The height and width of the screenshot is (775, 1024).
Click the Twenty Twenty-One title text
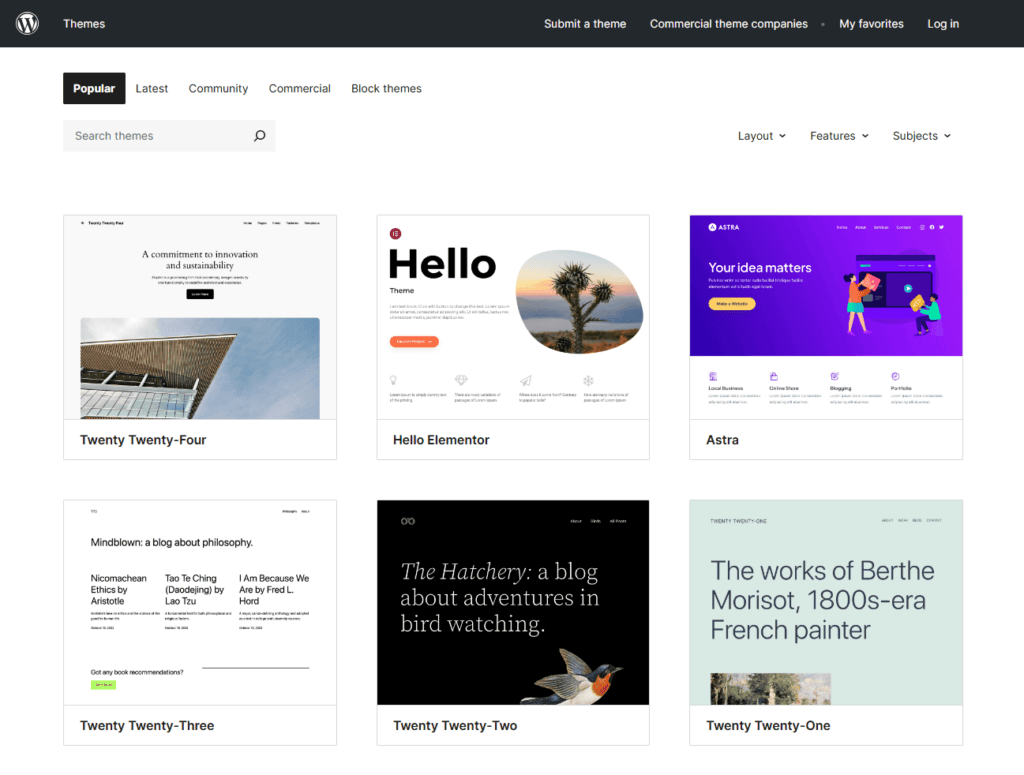[x=768, y=725]
